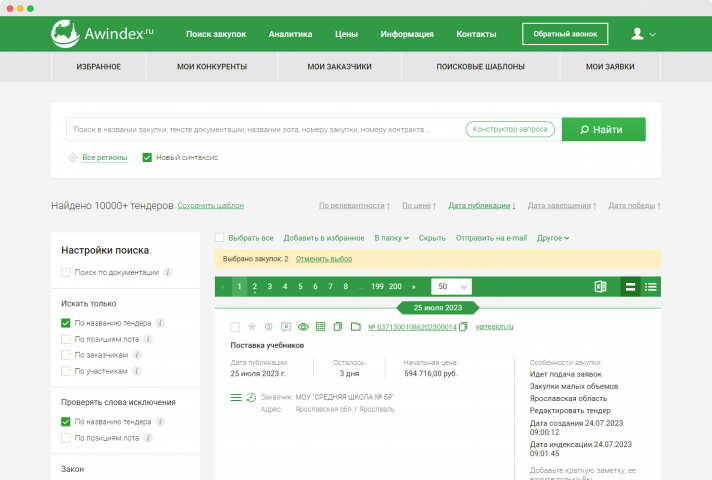Click the region target icon beside Все регионы
712x480 pixels.
[73, 158]
